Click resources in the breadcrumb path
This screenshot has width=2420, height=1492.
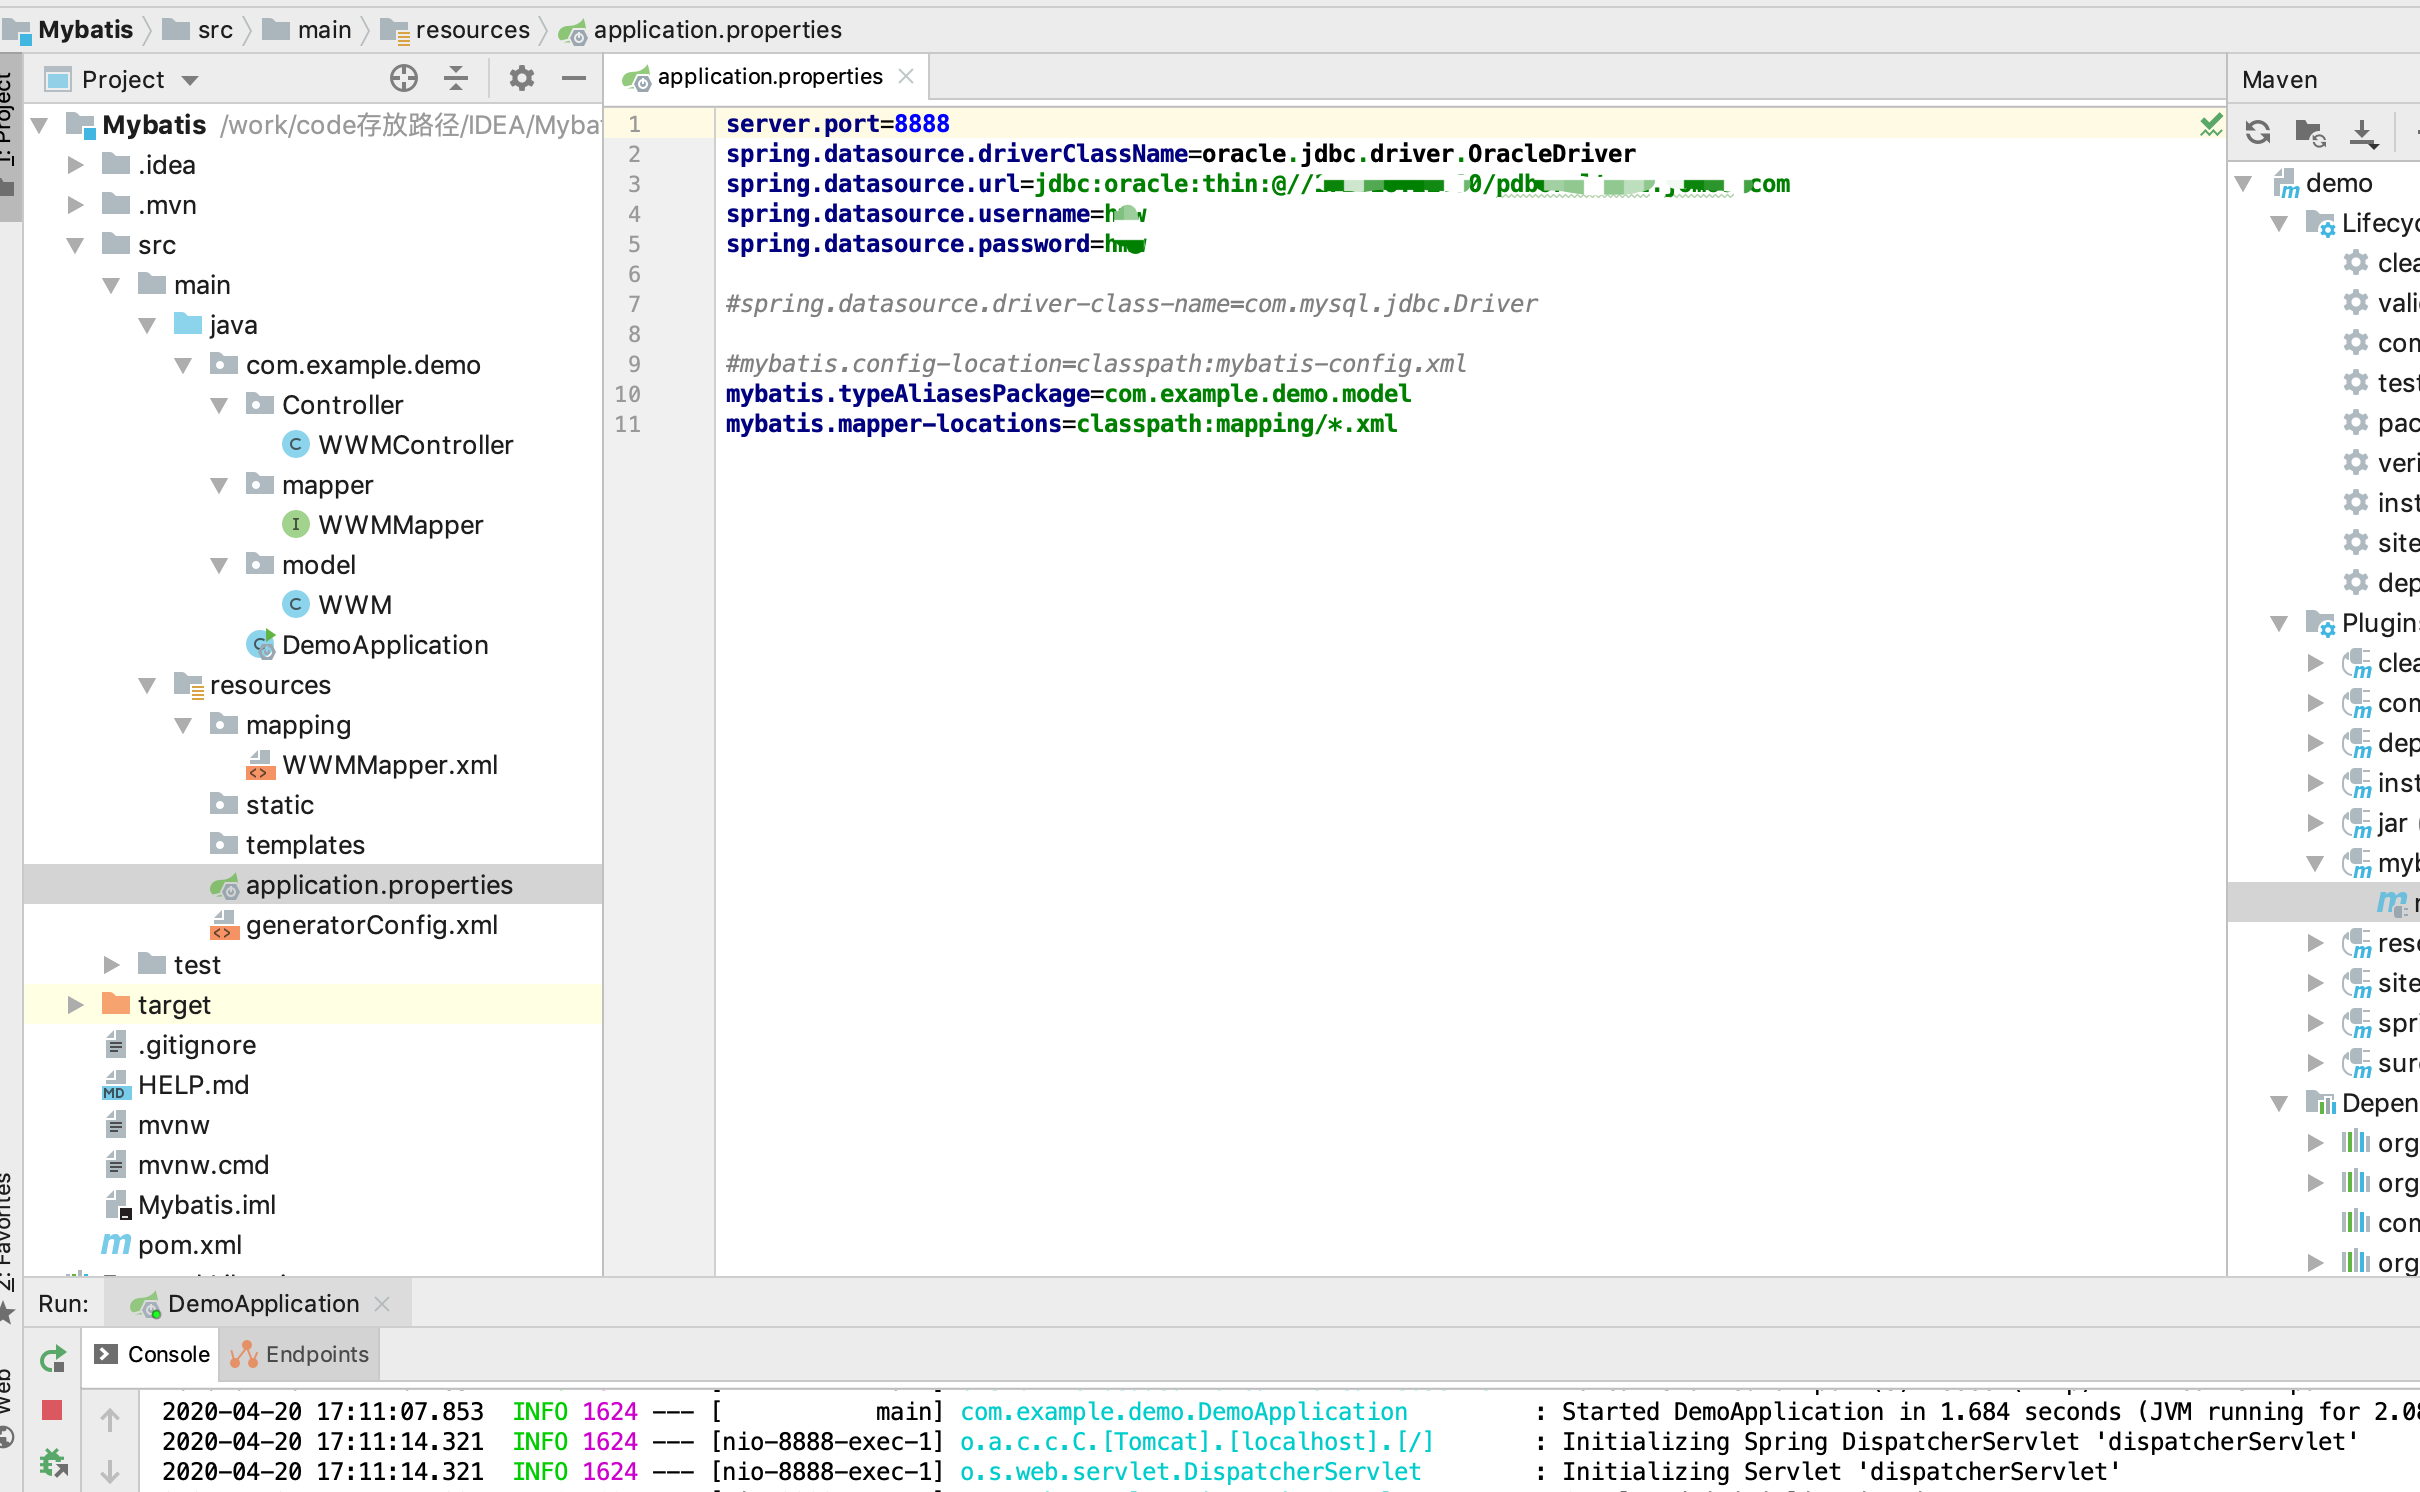tap(472, 30)
